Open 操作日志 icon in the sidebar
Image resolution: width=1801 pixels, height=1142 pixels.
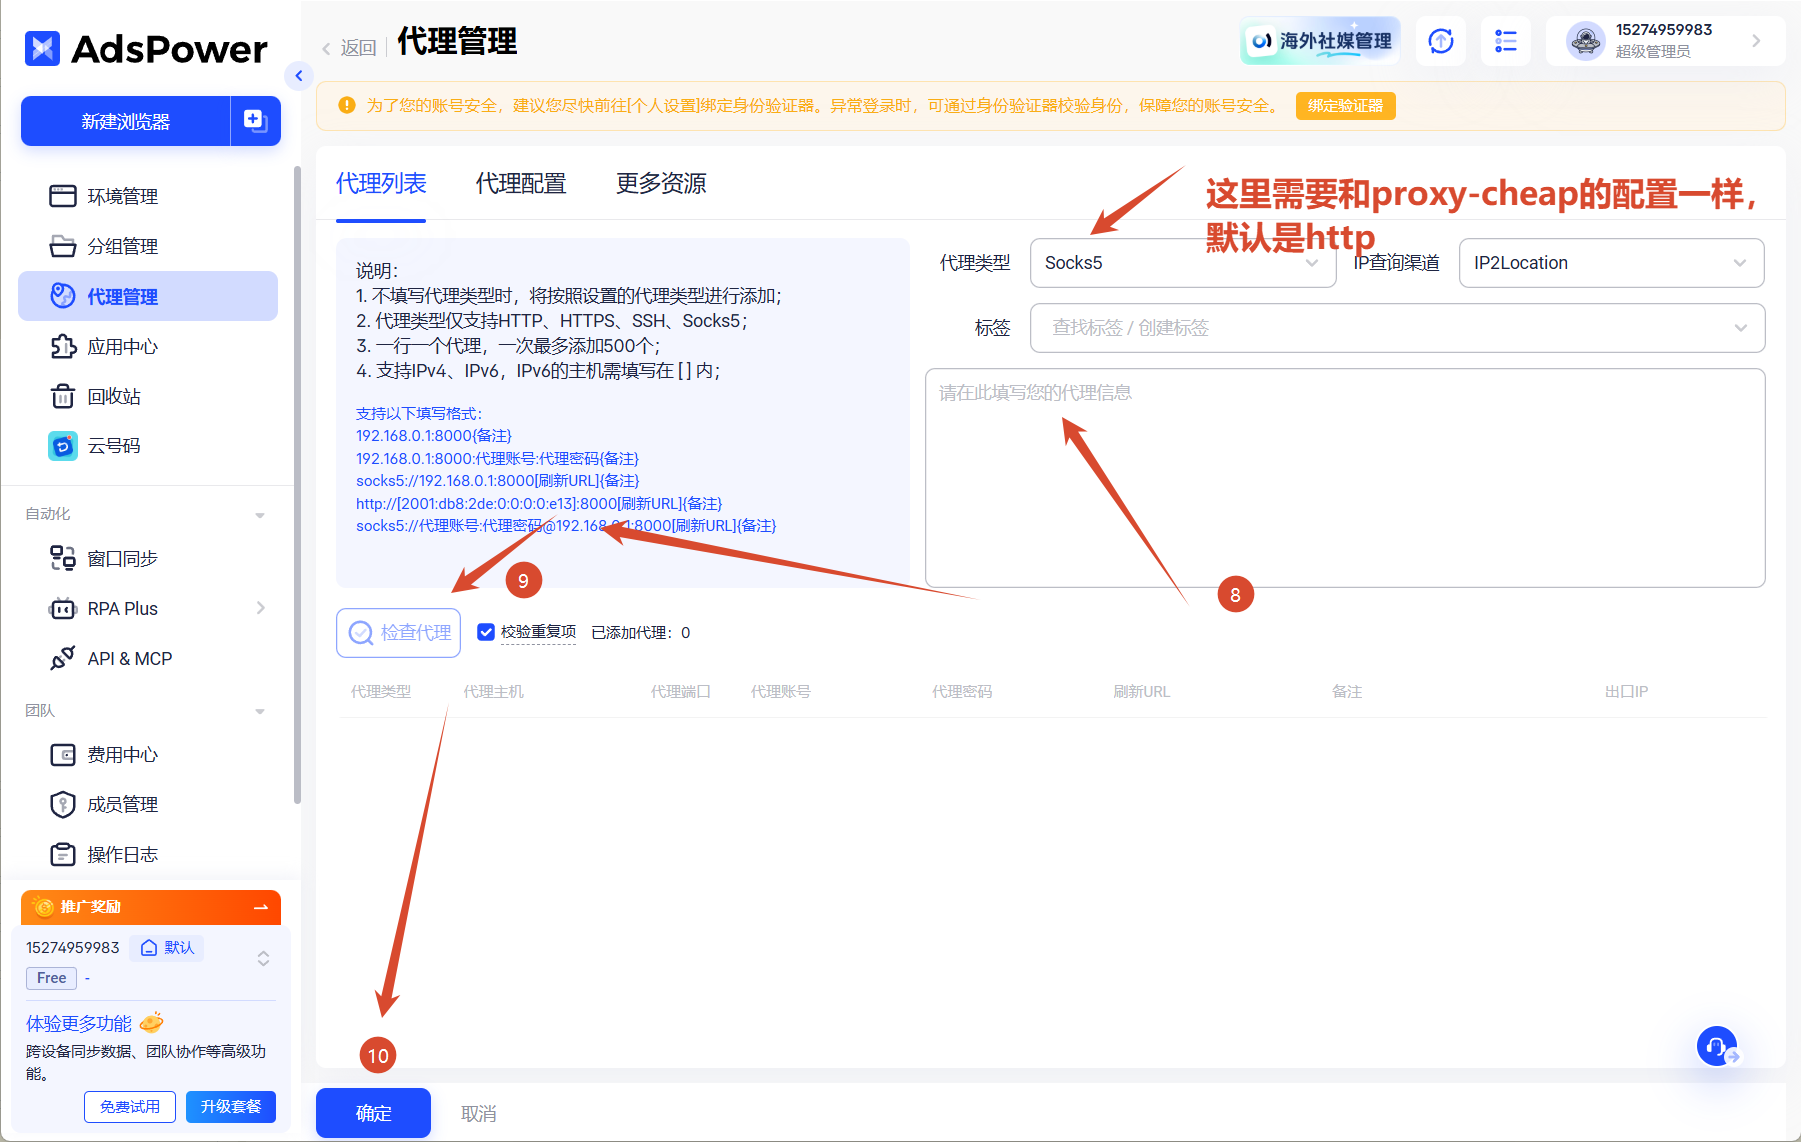click(x=63, y=854)
